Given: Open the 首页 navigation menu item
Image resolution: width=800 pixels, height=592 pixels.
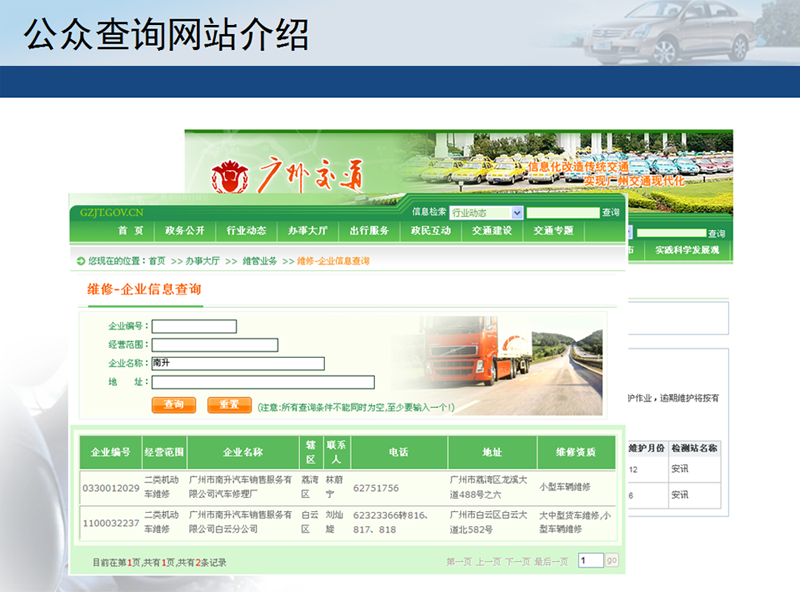Looking at the screenshot, I should [x=130, y=231].
